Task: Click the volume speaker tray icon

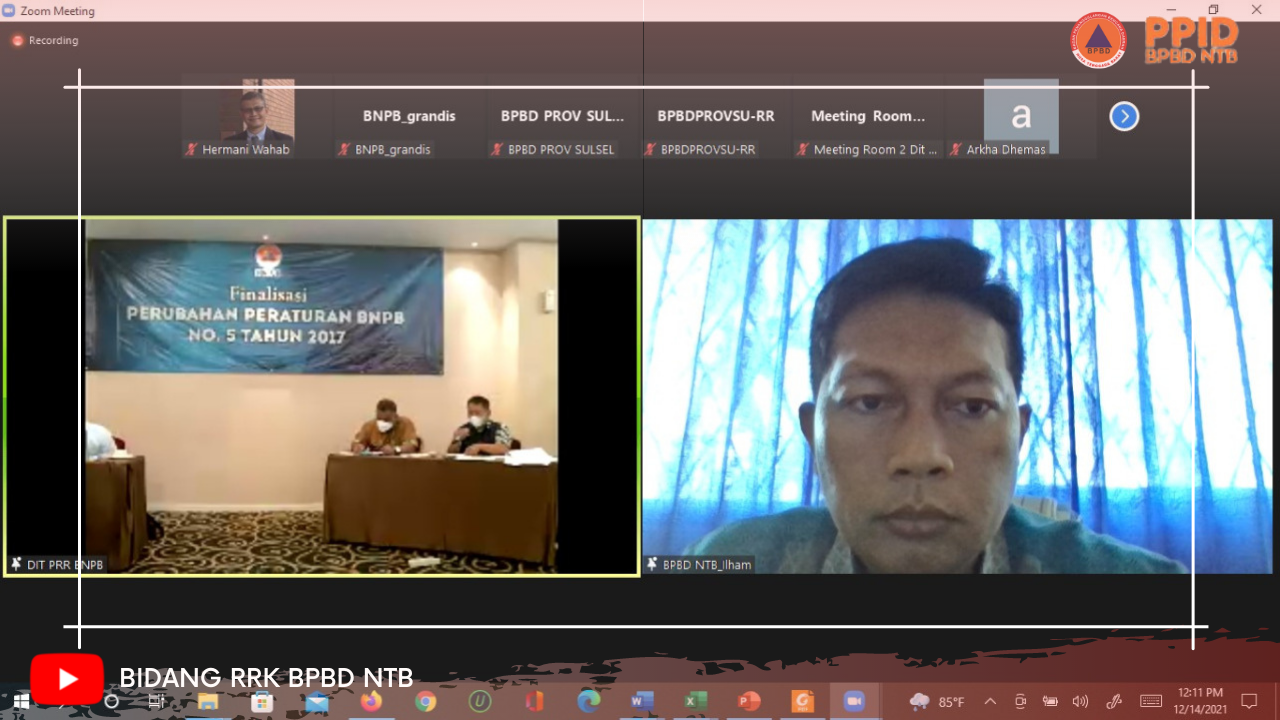Action: pos(1080,702)
